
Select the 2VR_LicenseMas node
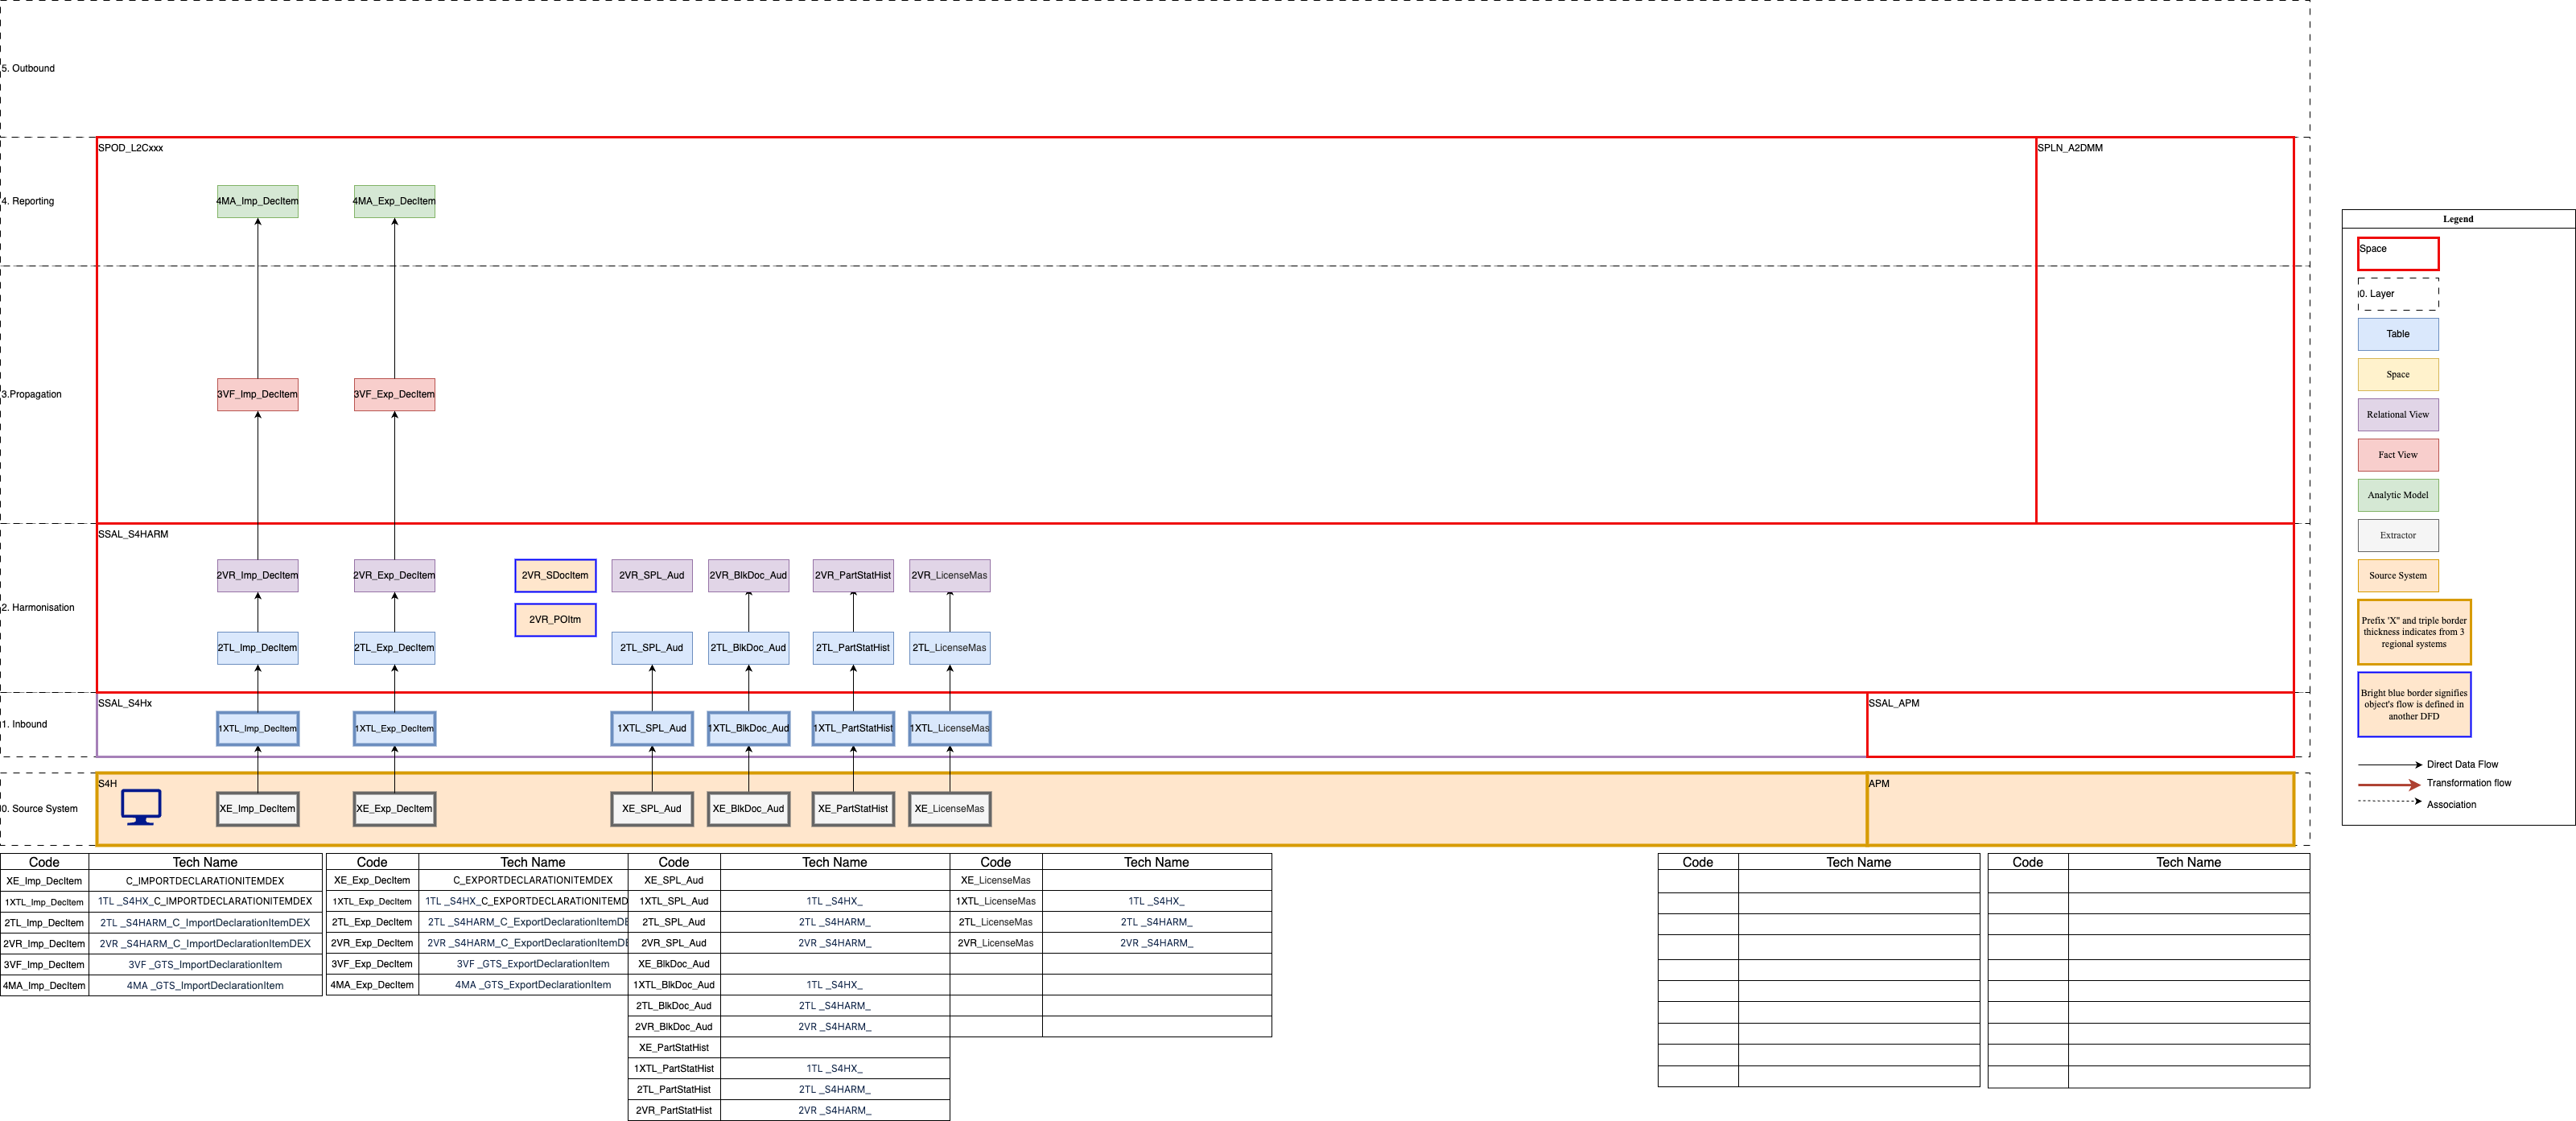coord(949,575)
